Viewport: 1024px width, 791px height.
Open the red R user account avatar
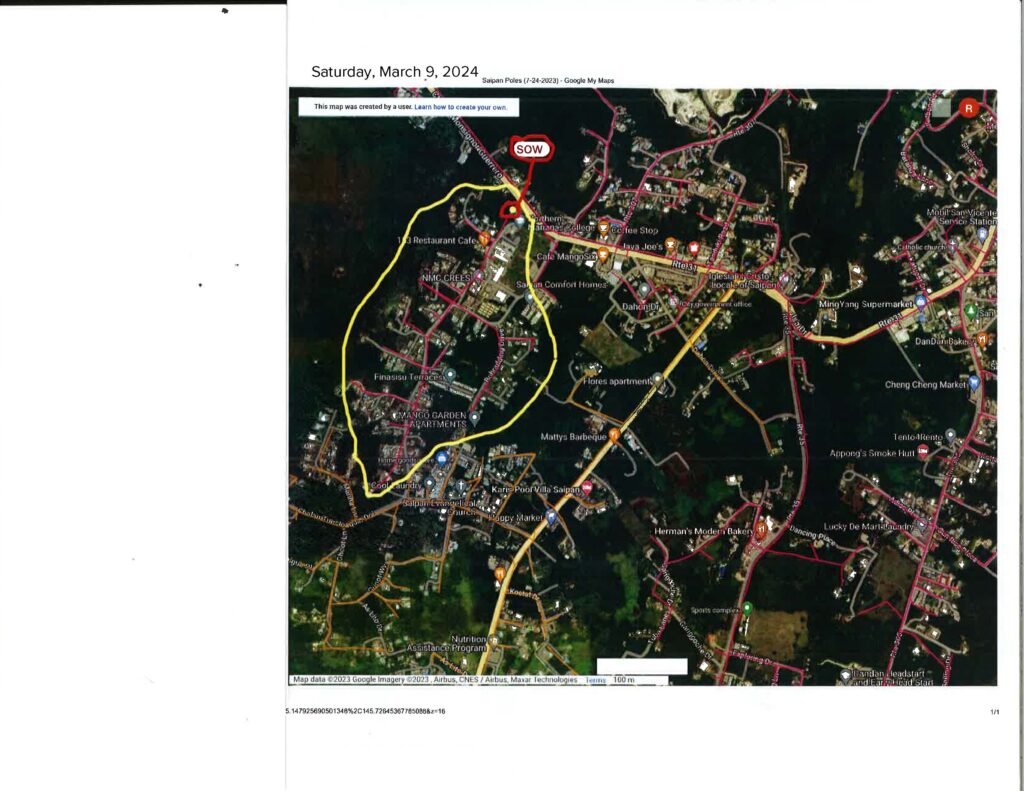click(968, 109)
